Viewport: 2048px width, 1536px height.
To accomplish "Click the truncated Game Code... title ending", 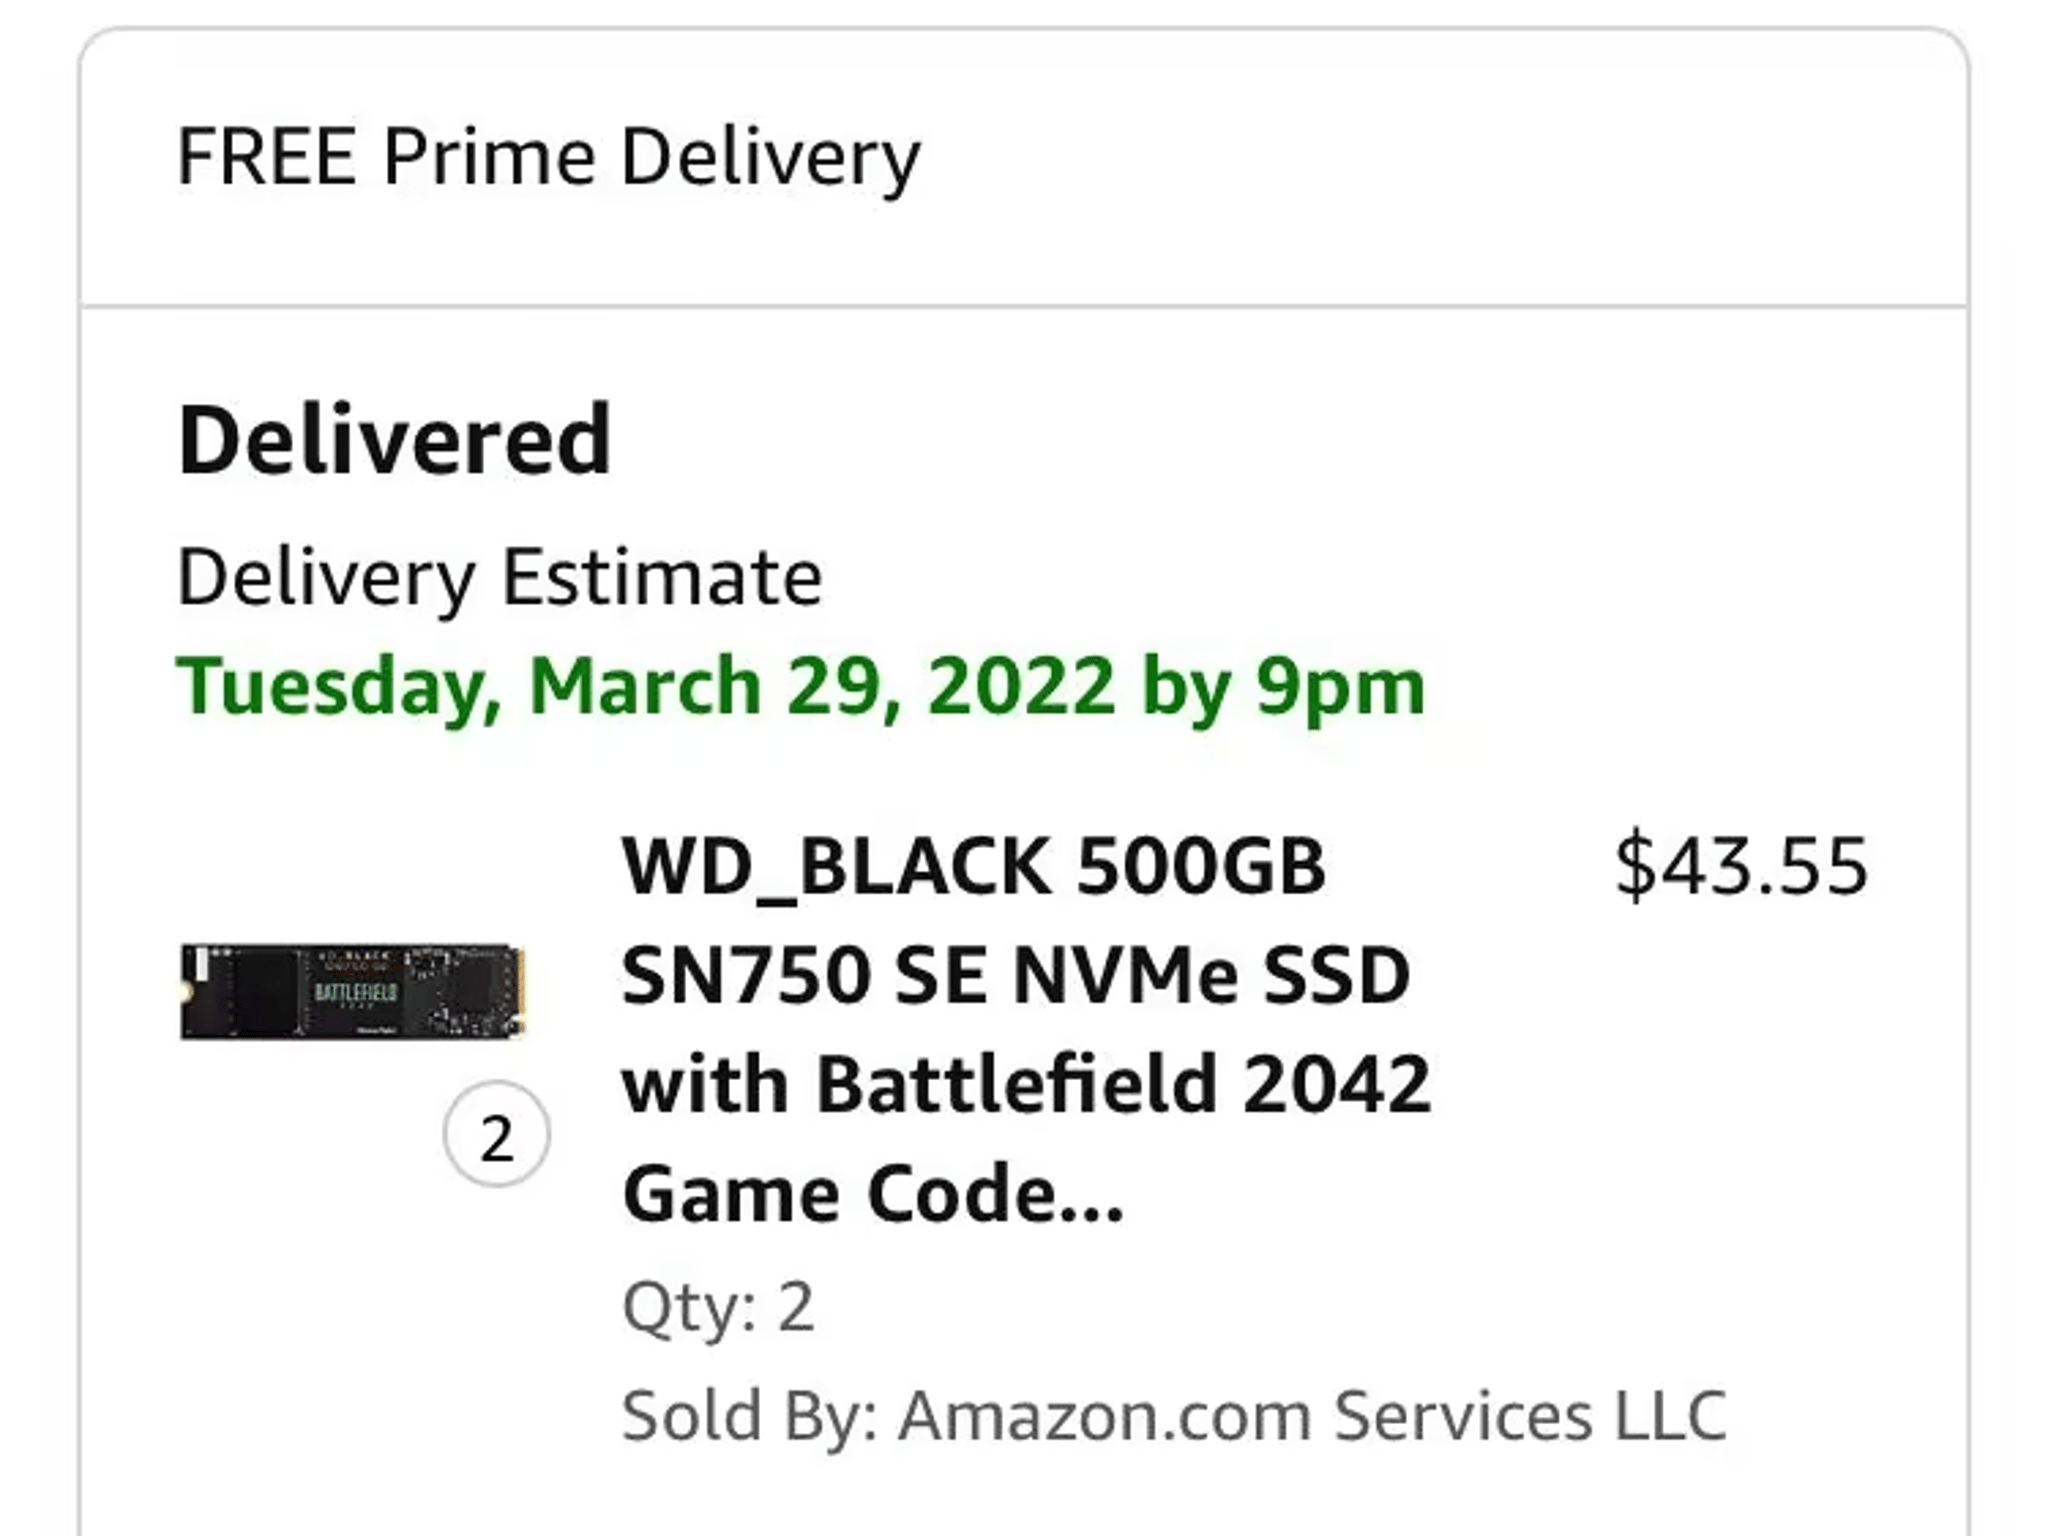I will (x=872, y=1193).
